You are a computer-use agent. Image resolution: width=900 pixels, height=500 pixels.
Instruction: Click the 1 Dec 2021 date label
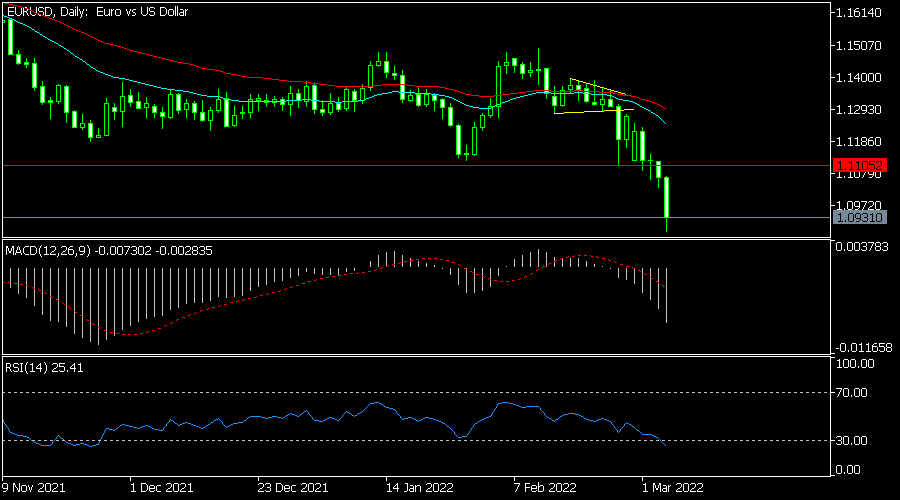(161, 488)
